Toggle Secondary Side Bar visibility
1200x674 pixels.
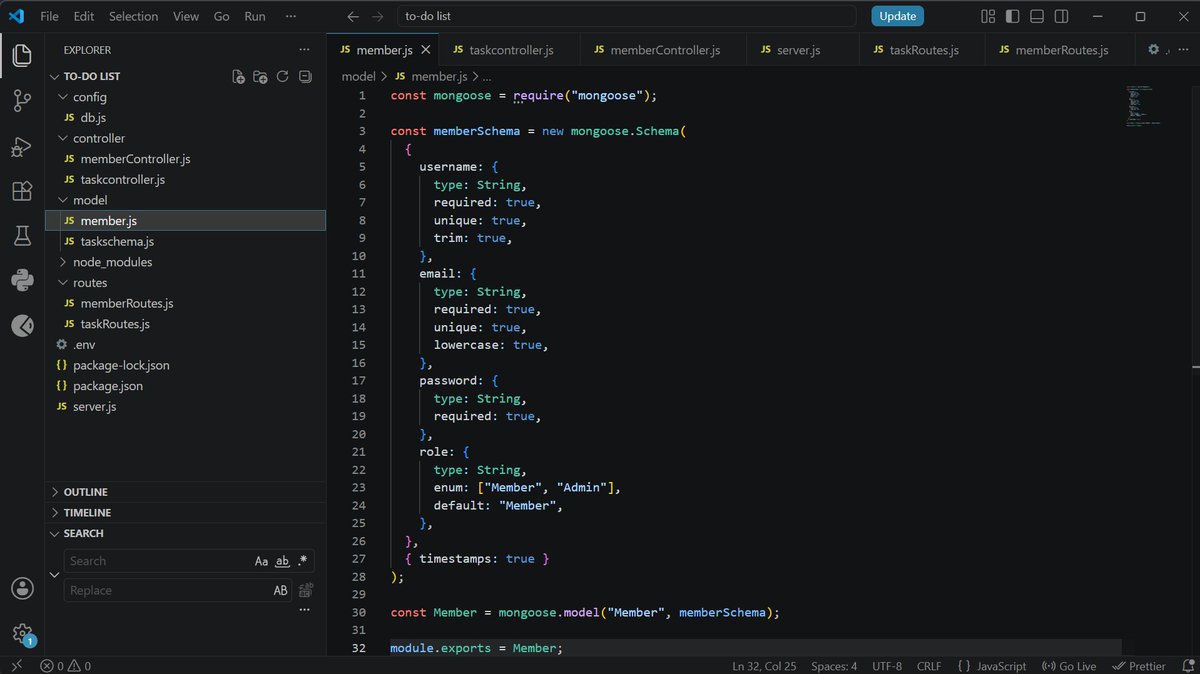(1062, 16)
